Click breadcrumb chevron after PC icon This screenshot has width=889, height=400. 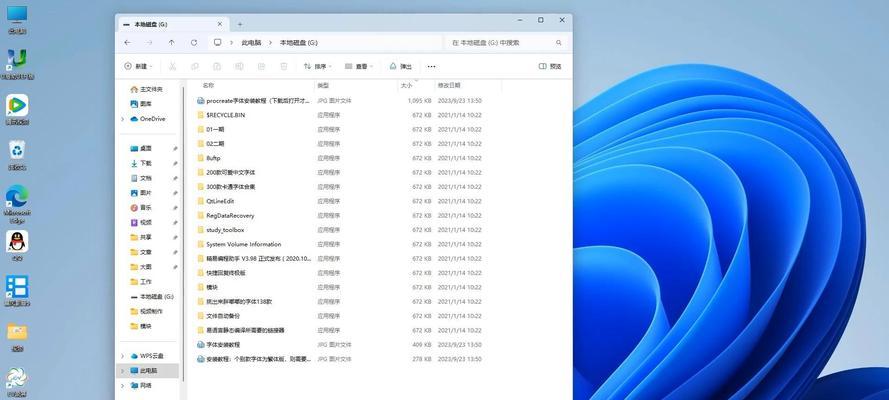coord(232,42)
